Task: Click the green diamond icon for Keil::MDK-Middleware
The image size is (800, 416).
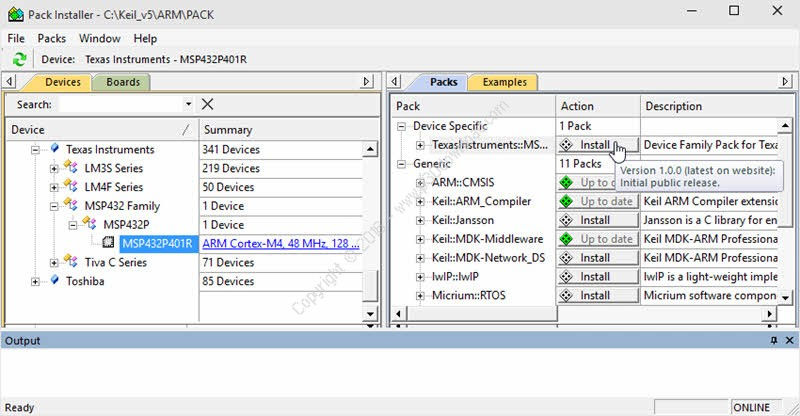Action: [566, 239]
